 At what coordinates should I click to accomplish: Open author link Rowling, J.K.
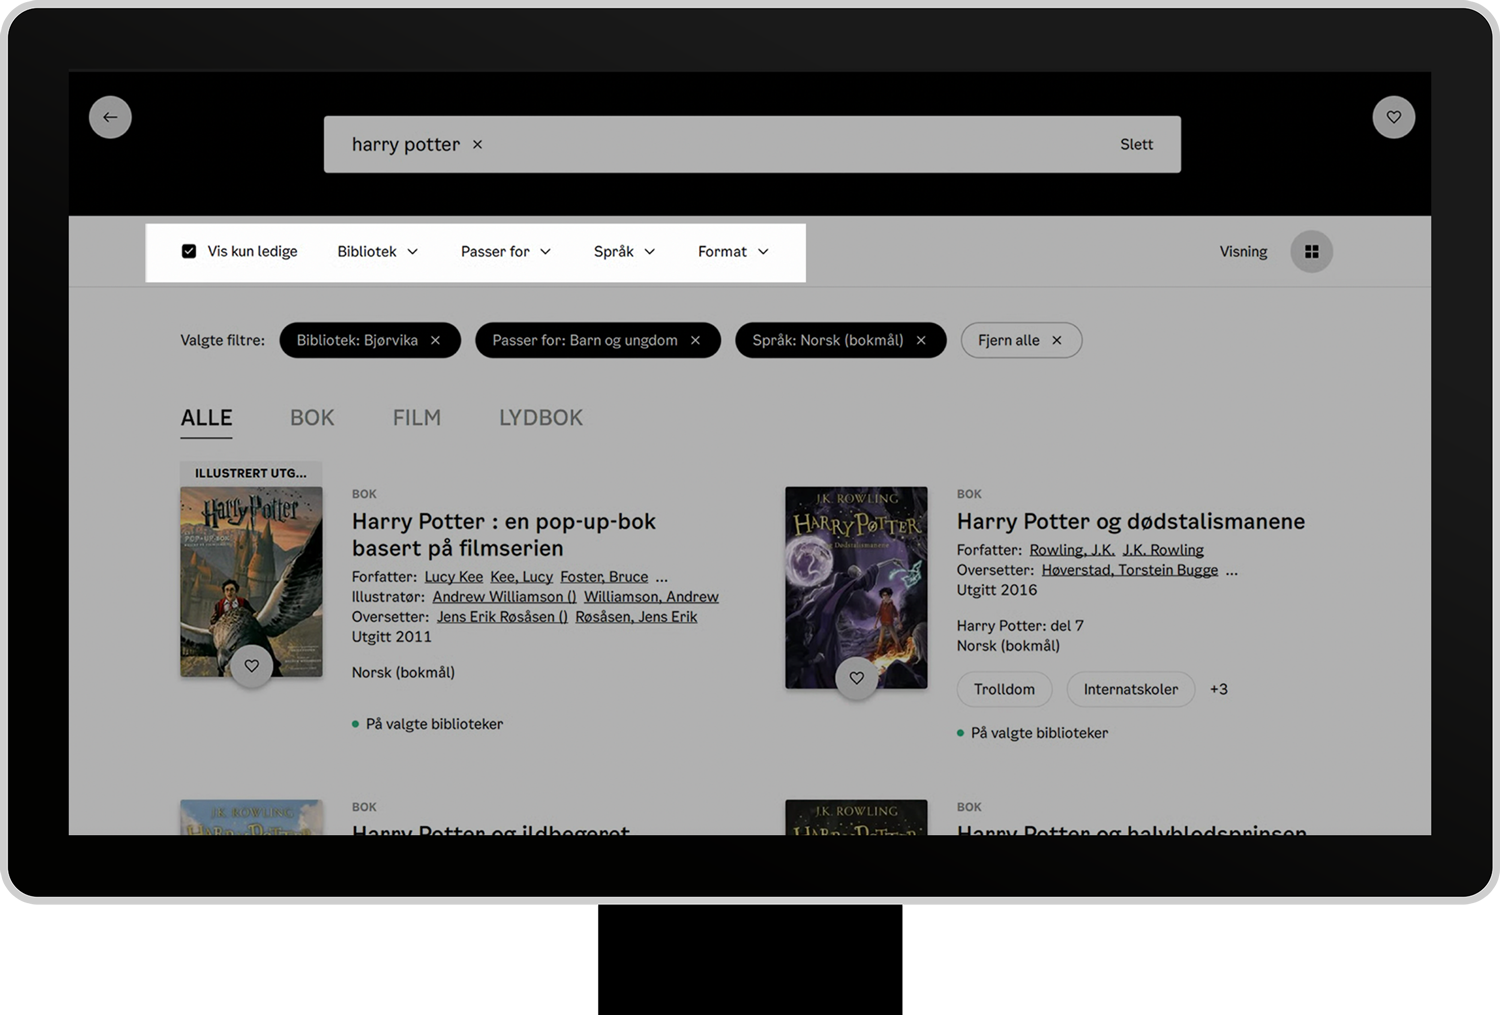click(x=1071, y=550)
